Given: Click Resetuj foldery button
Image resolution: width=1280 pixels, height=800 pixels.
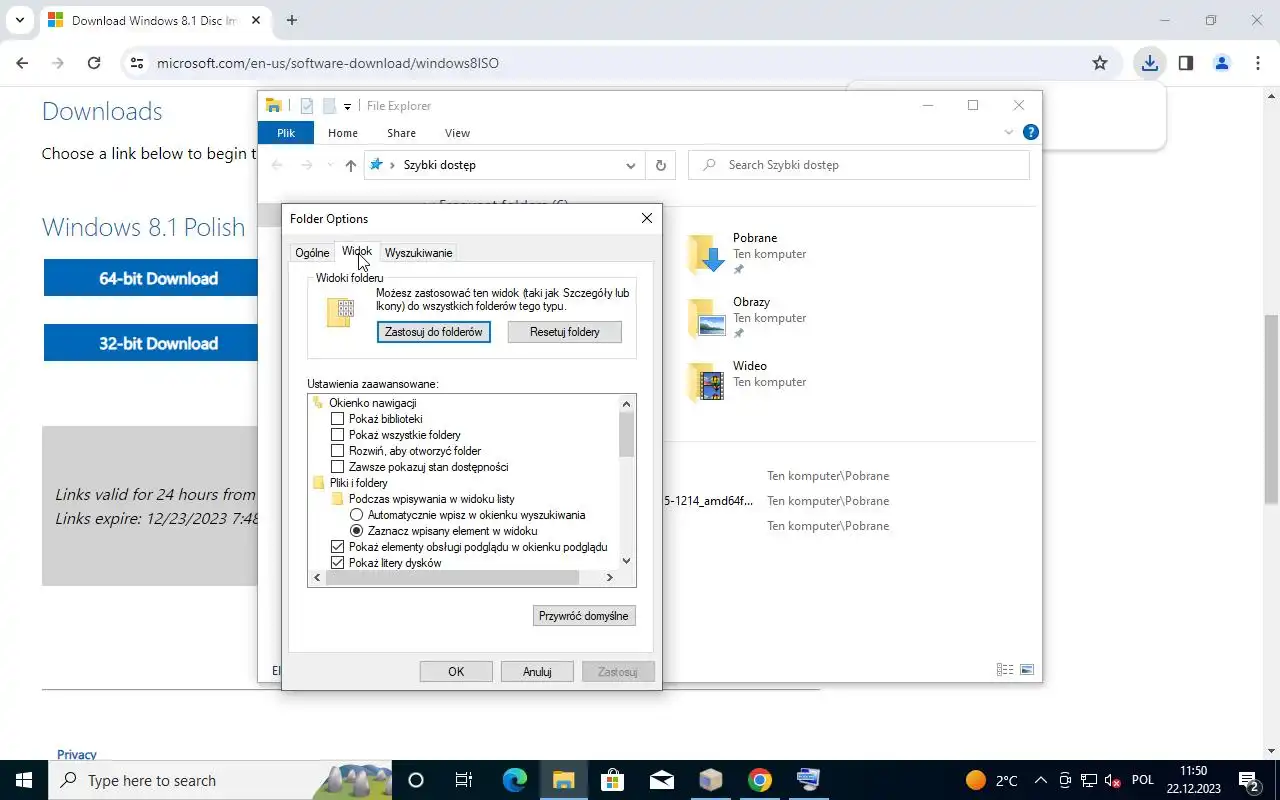Looking at the screenshot, I should coord(565,332).
